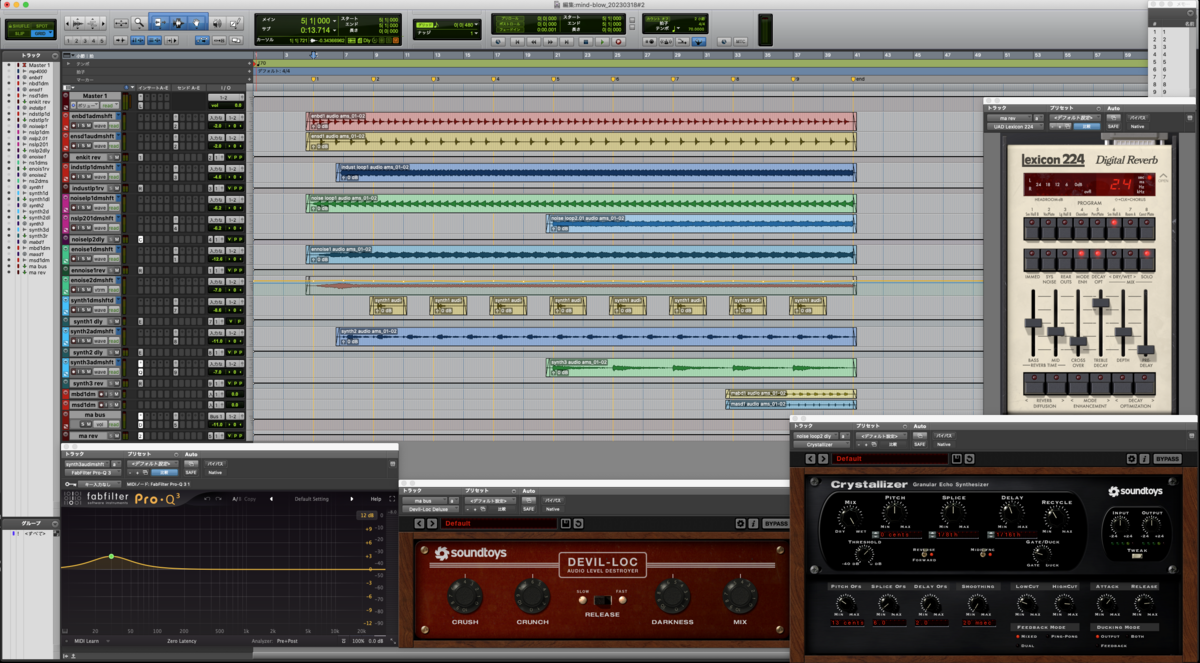1200x663 pixels.
Task: Open ma rev track selector in Lexicon window
Action: click(x=1009, y=118)
